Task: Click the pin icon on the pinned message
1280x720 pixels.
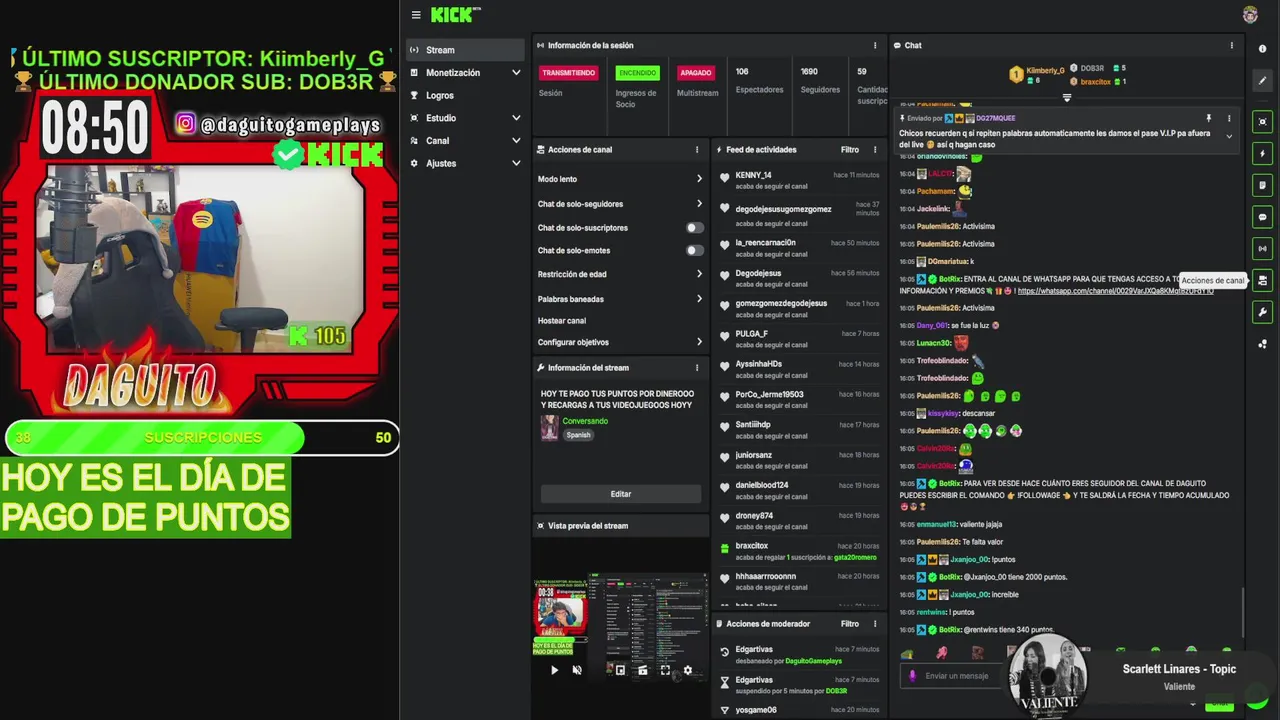Action: [1208, 118]
